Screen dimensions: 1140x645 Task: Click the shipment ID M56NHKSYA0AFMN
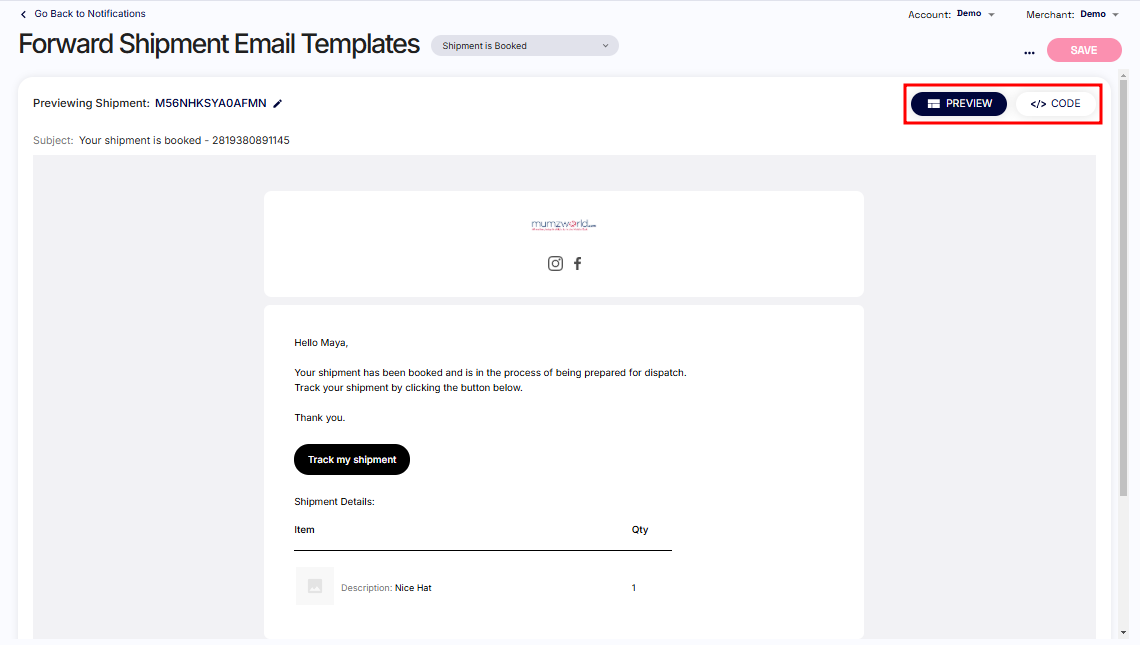click(211, 103)
